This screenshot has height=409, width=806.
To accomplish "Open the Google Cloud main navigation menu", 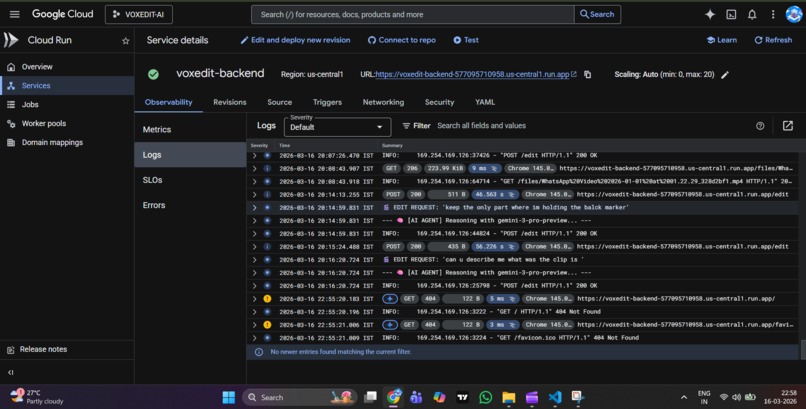I will point(14,14).
